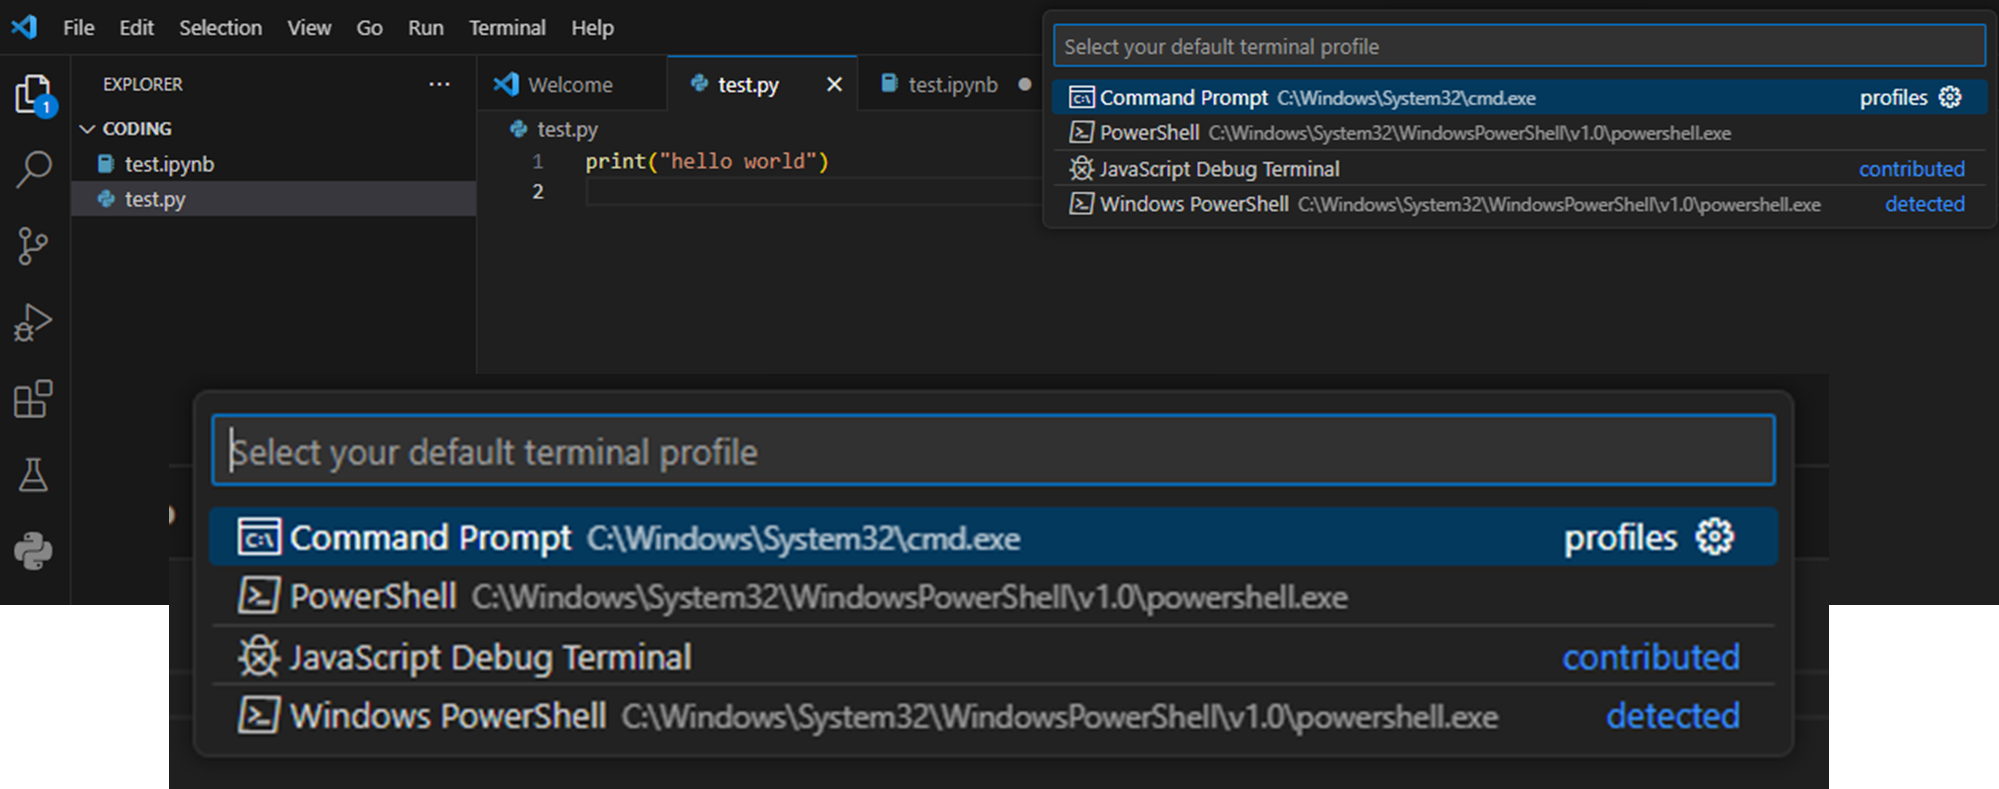Click the VS Code logo in the title bar
The image size is (1999, 789).
tap(24, 27)
